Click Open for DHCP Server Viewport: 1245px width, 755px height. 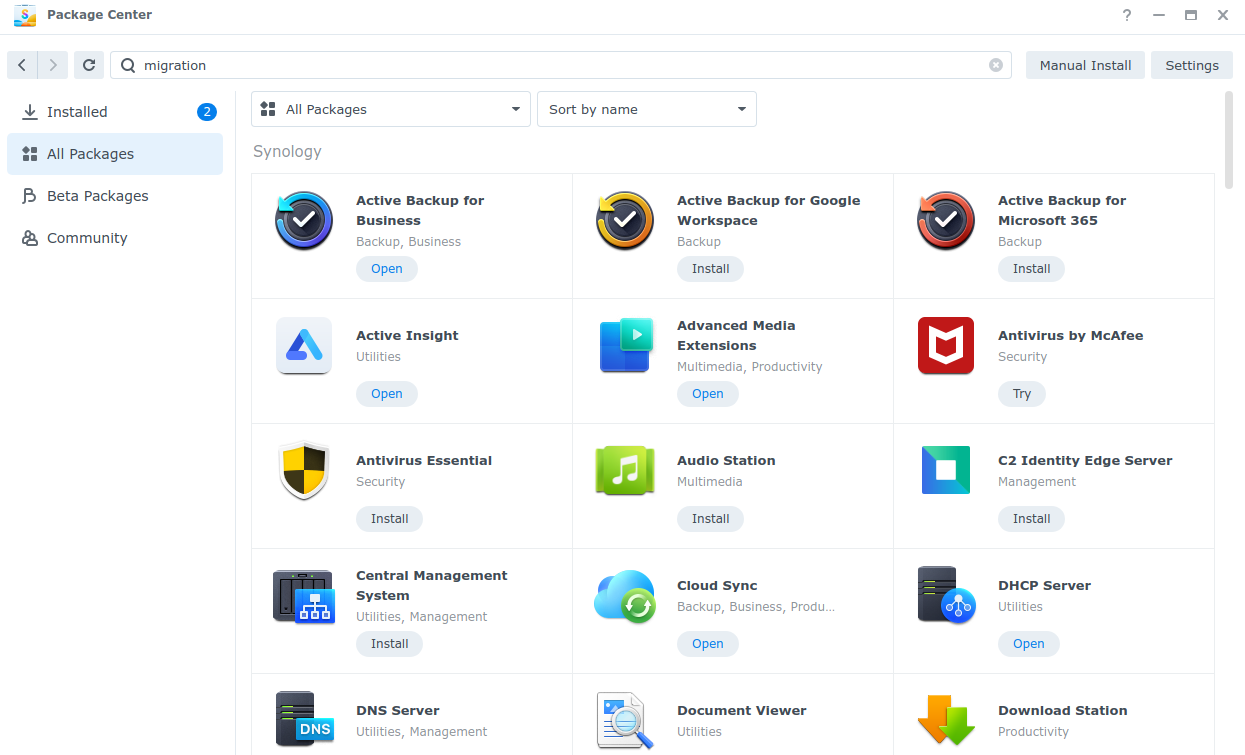[1029, 644]
